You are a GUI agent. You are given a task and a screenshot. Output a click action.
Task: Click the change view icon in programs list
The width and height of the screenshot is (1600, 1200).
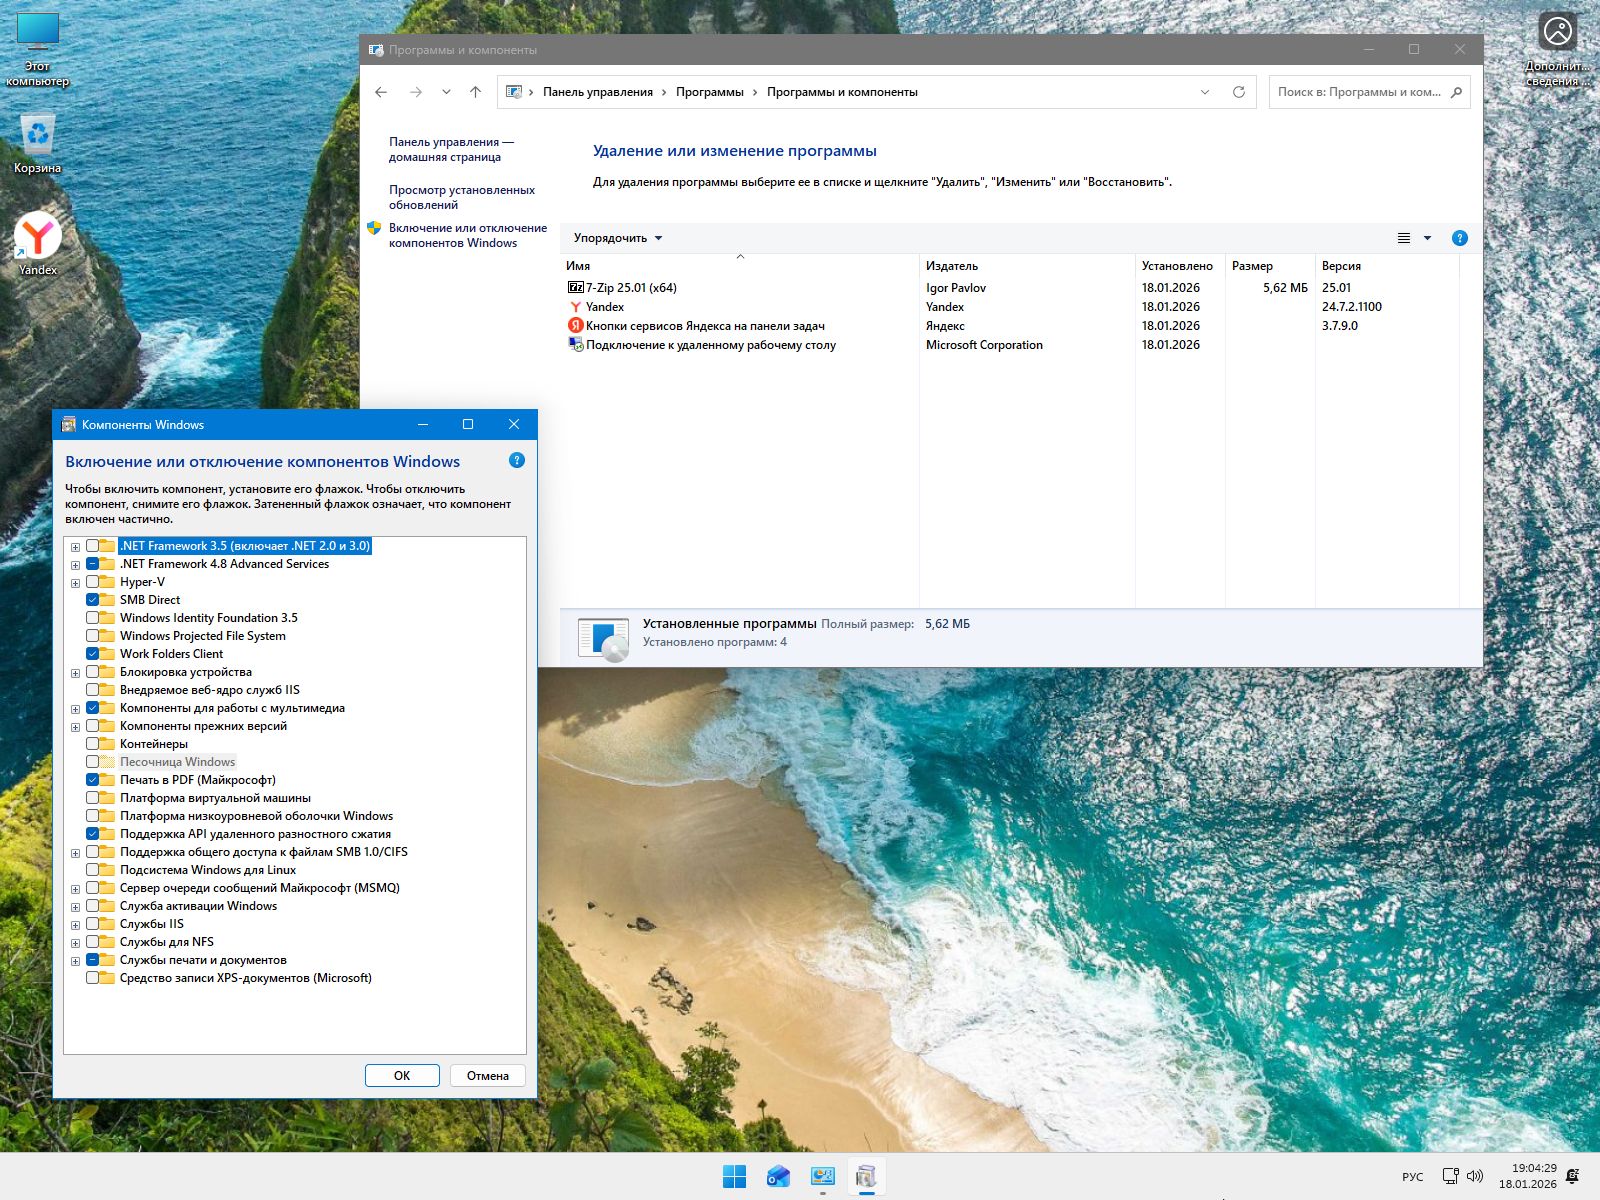pyautogui.click(x=1404, y=238)
